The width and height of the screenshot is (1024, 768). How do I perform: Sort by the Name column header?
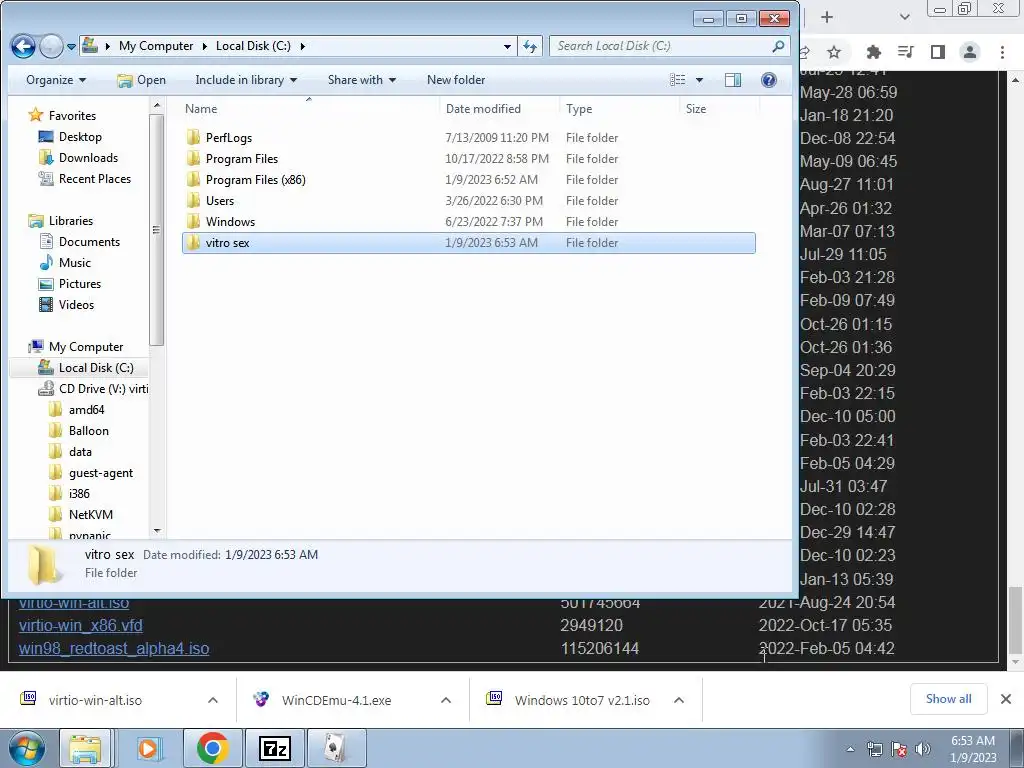click(201, 108)
